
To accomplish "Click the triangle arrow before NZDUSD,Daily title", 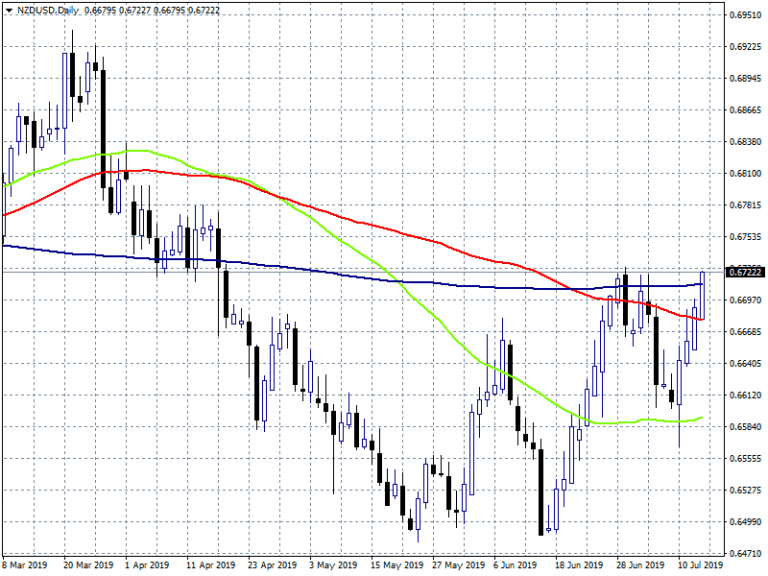I will pyautogui.click(x=7, y=11).
